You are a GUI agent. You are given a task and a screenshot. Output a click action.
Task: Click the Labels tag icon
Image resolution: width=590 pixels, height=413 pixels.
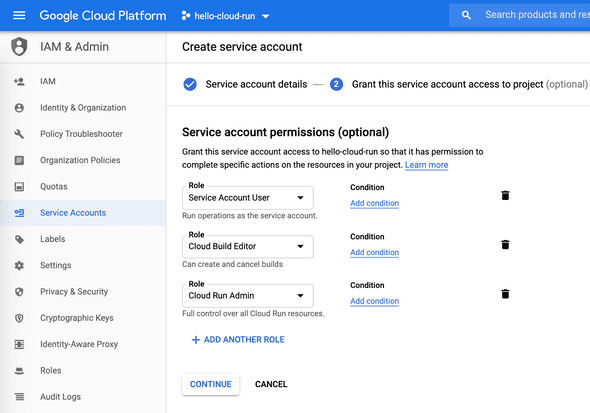19,239
